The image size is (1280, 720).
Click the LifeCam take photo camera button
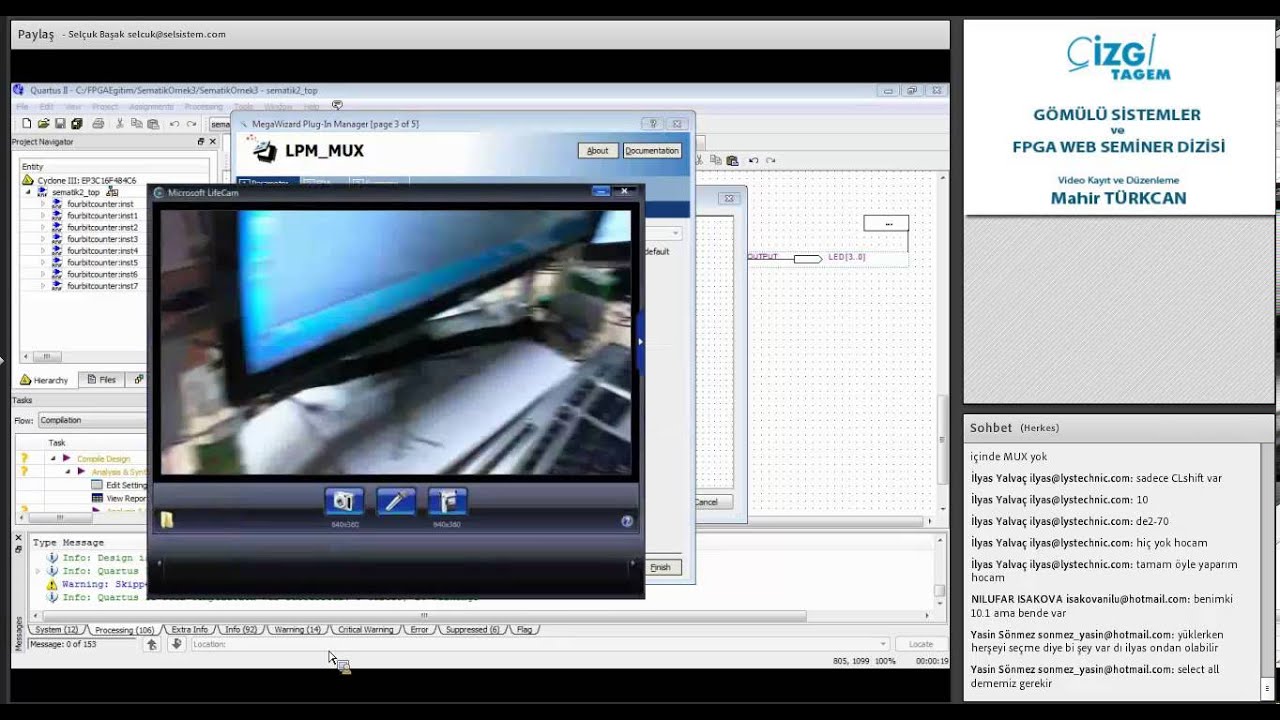click(x=344, y=501)
